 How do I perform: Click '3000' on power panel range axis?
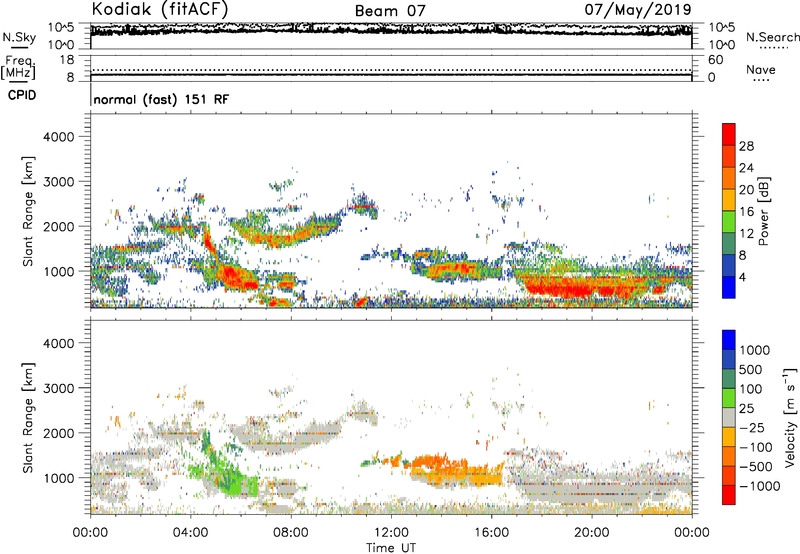pyautogui.click(x=58, y=182)
